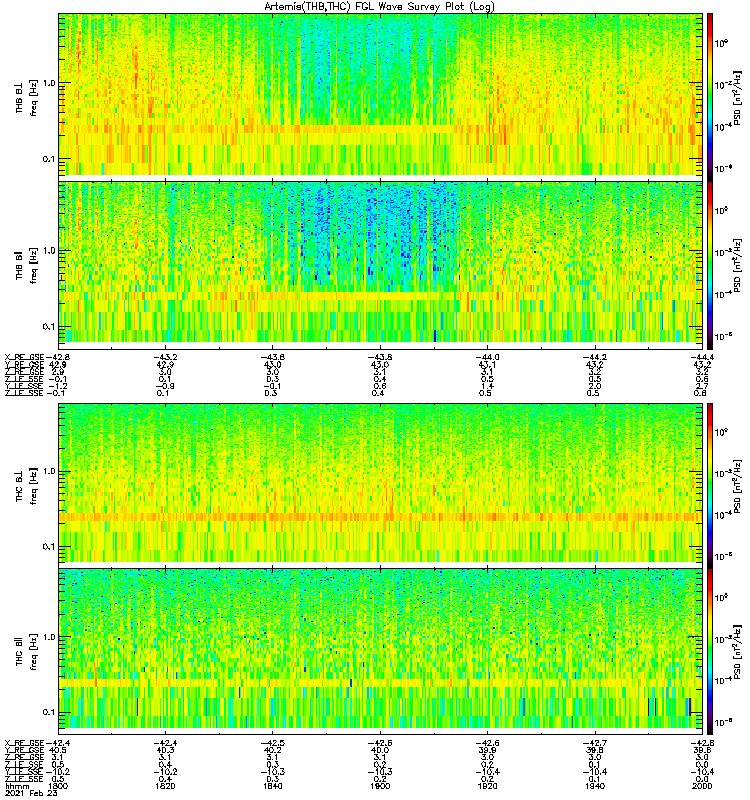The height and width of the screenshot is (800, 750).
Task: Click the THB 'X_RE_GSE' row label
Action: point(24,357)
